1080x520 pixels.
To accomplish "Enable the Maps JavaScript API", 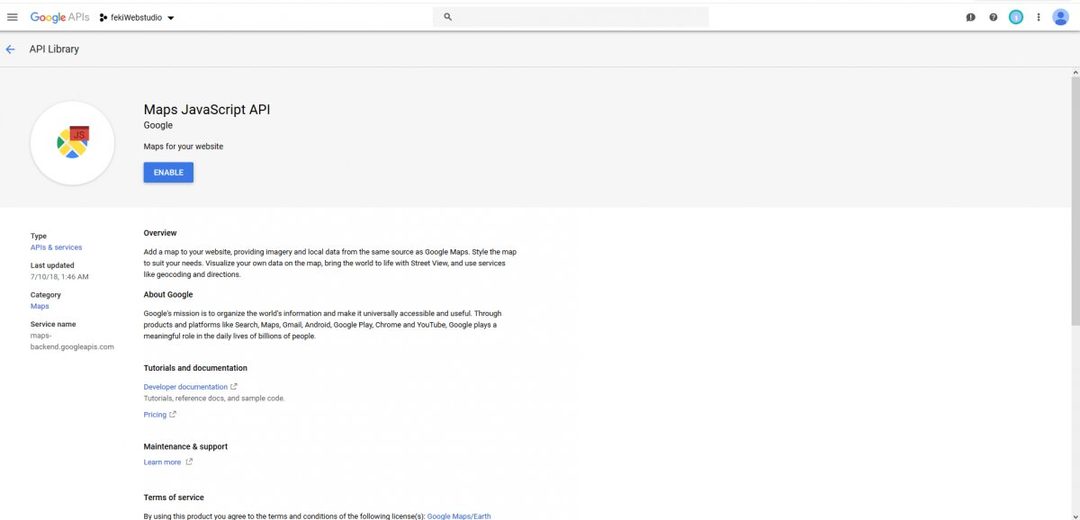I will coord(168,172).
